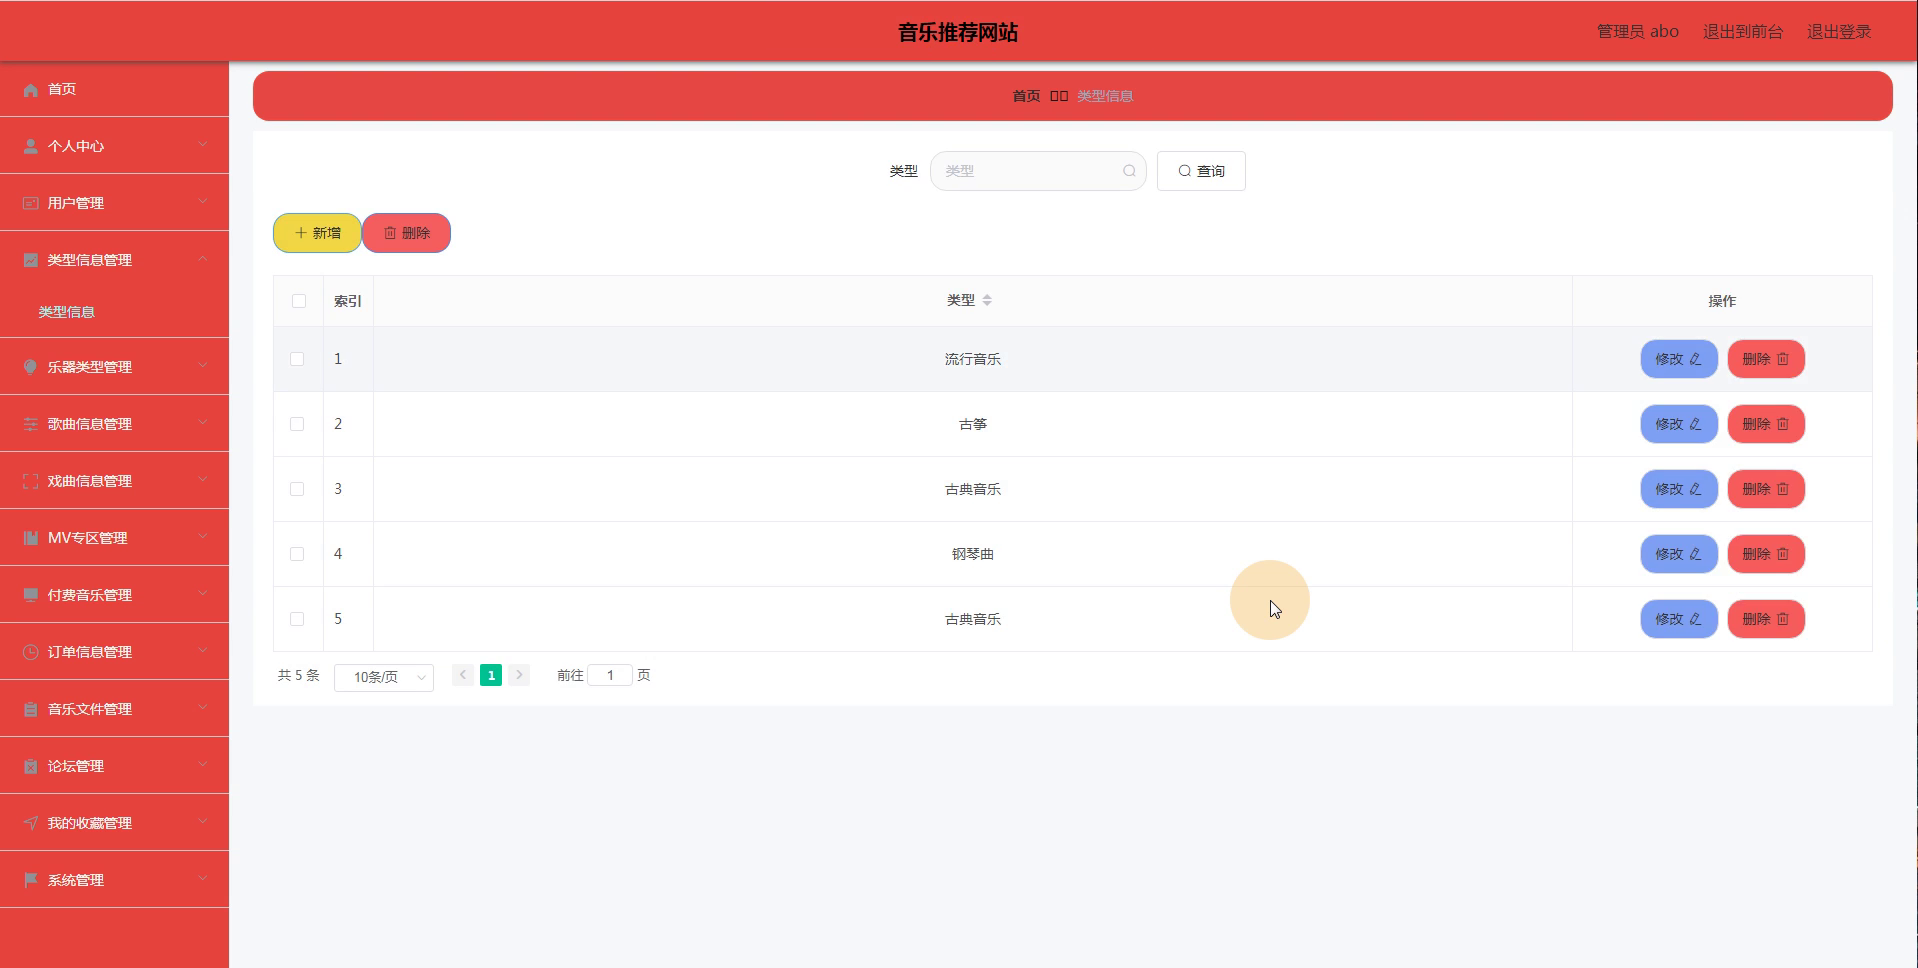This screenshot has height=968, width=1918.
Task: Expand 系统管理 using its chevron
Action: [203, 879]
